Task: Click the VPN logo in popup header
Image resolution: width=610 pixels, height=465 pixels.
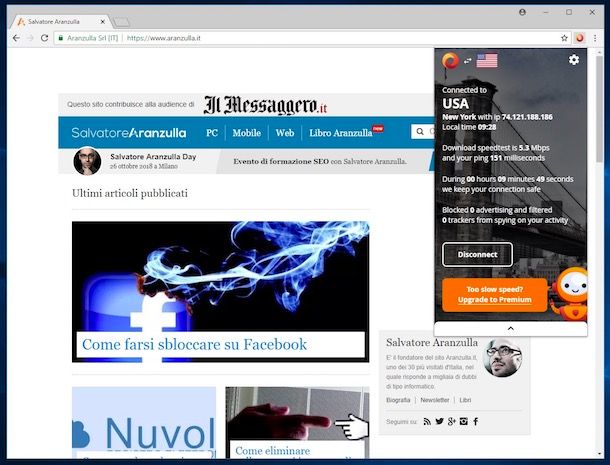Action: [x=450, y=61]
